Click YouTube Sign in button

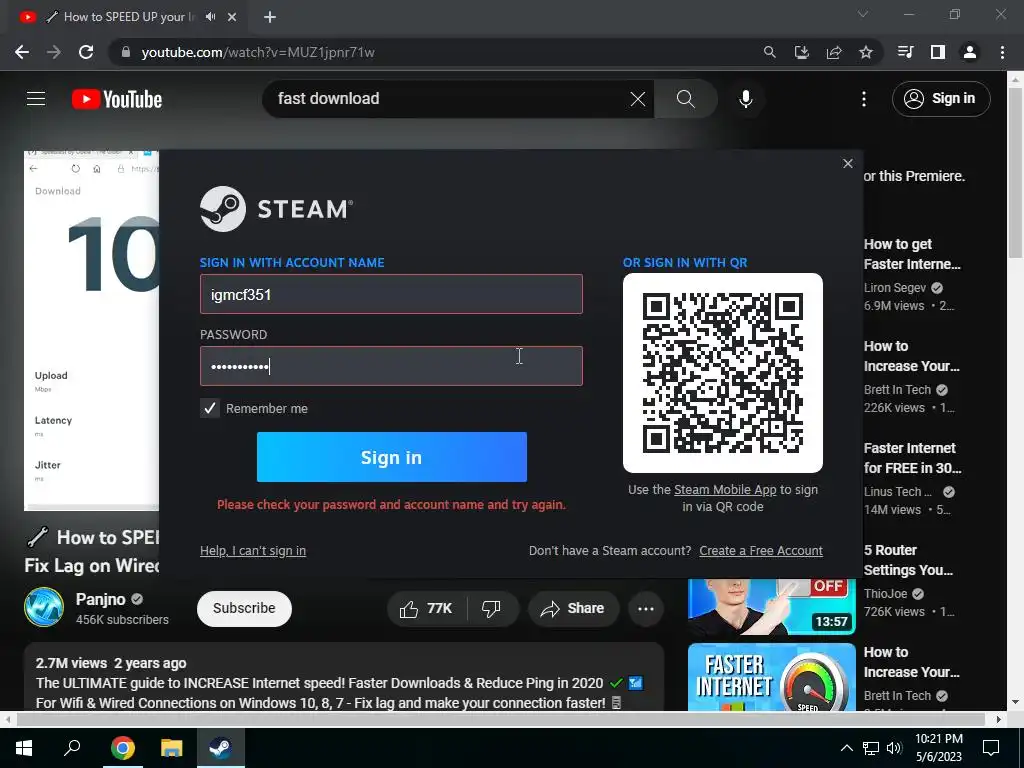pyautogui.click(x=941, y=99)
